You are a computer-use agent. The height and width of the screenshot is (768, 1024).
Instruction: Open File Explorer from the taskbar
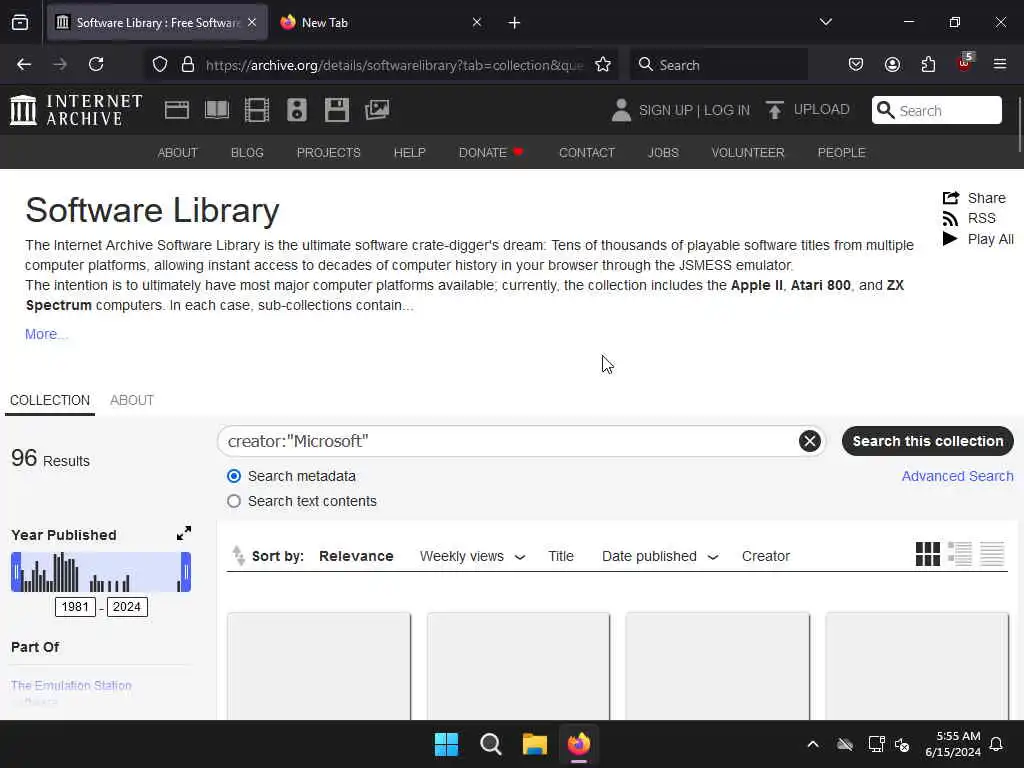(534, 744)
